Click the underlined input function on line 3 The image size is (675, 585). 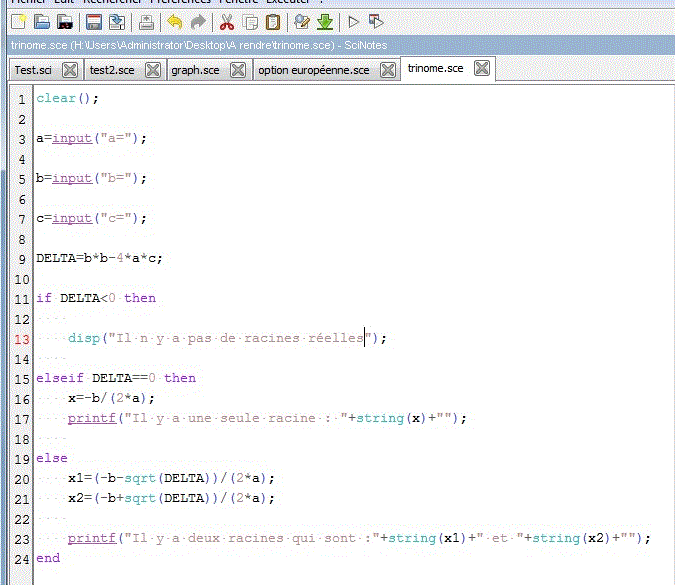click(x=72, y=138)
